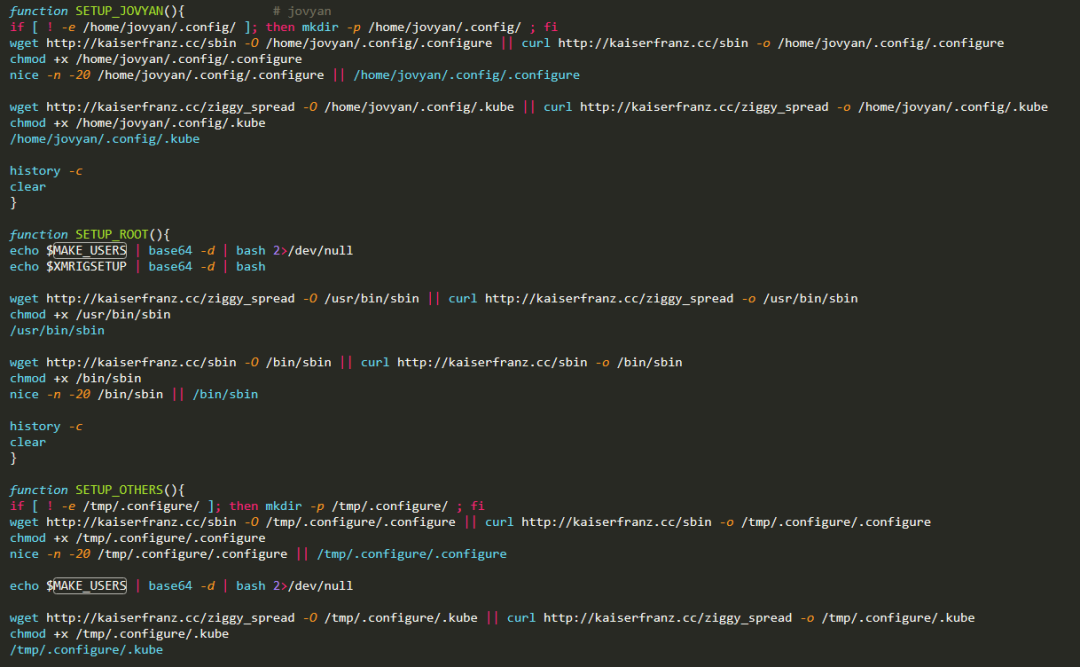Click the standalone '/home/jovyan/.config/.kube' line
1080x667 pixels.
pos(105,138)
